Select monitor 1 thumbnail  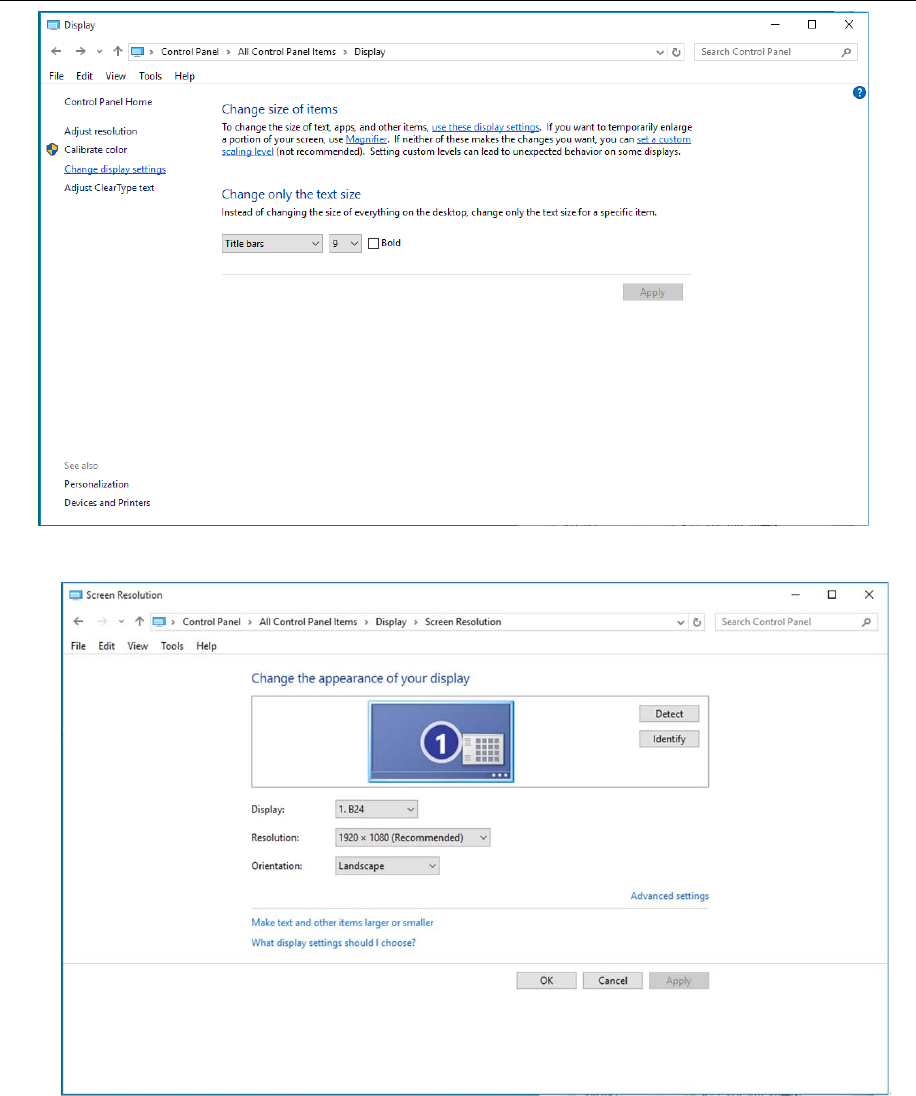(441, 742)
